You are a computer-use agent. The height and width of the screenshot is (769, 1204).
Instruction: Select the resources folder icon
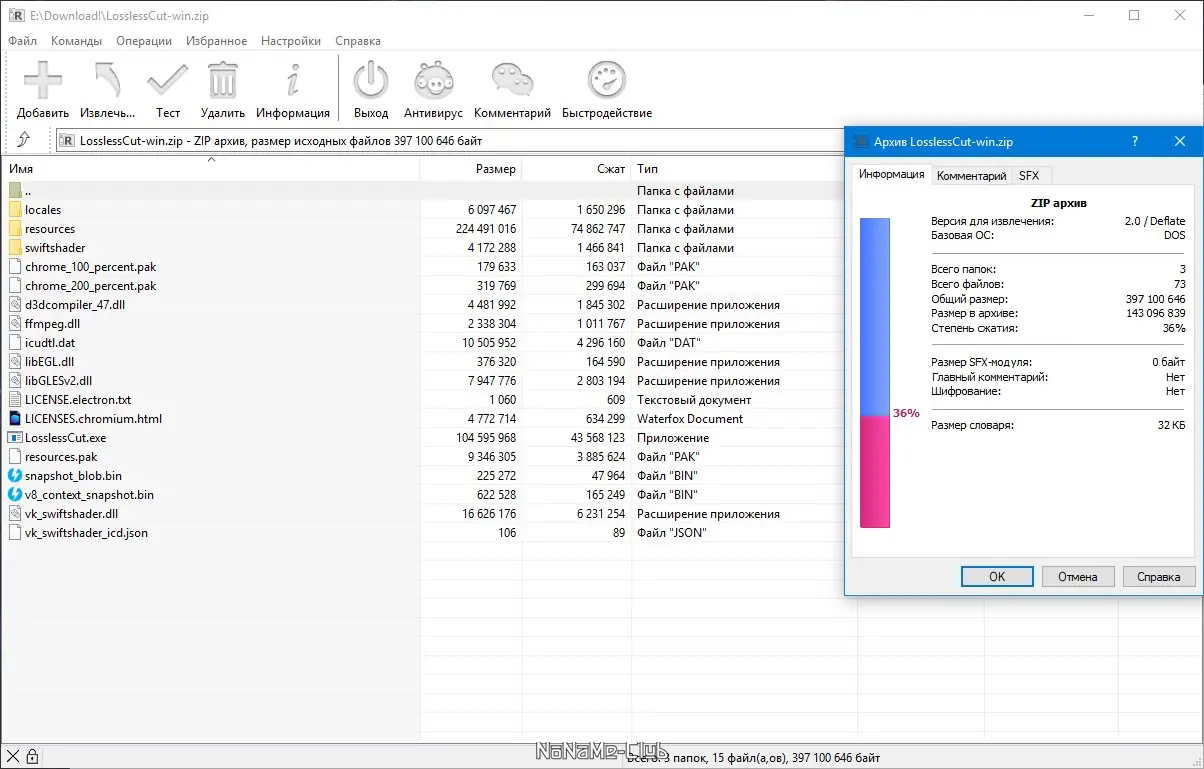15,229
